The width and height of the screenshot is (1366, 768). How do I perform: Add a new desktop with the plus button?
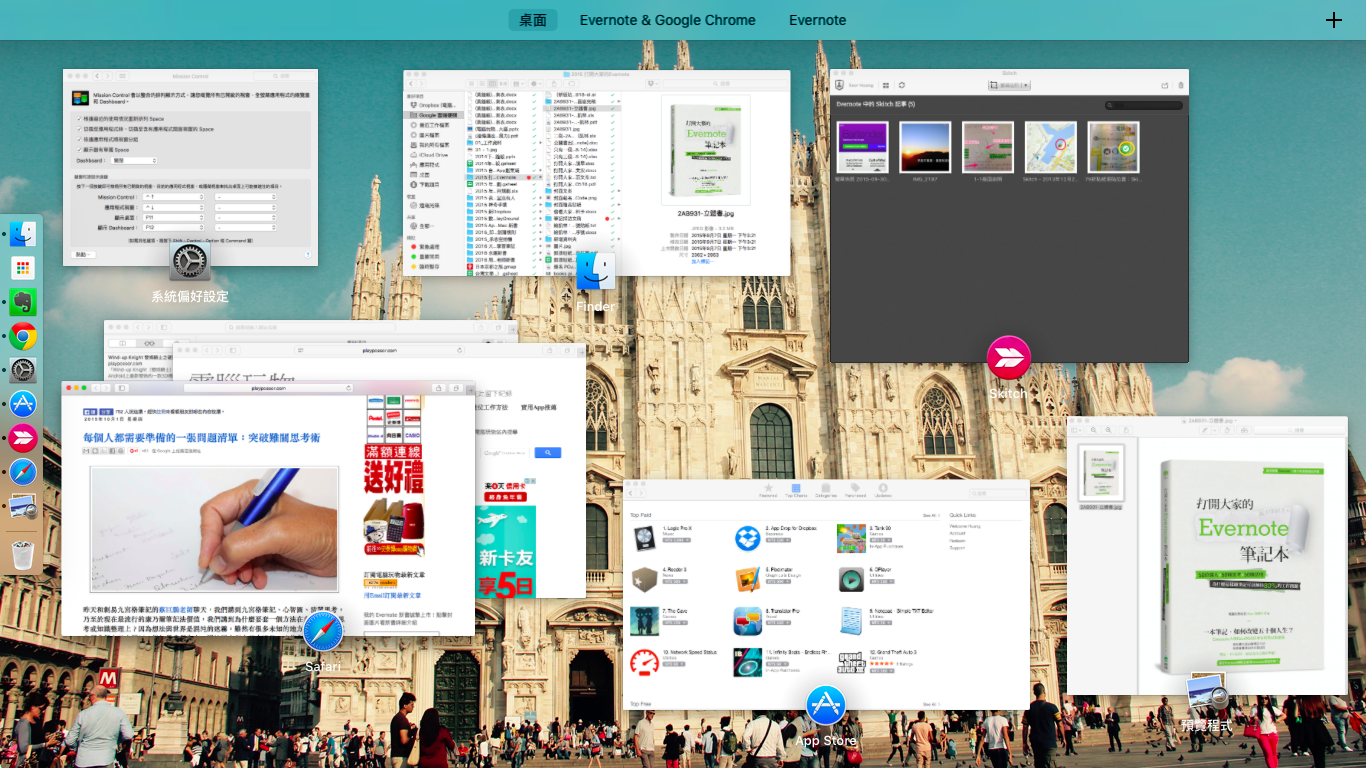[1333, 20]
